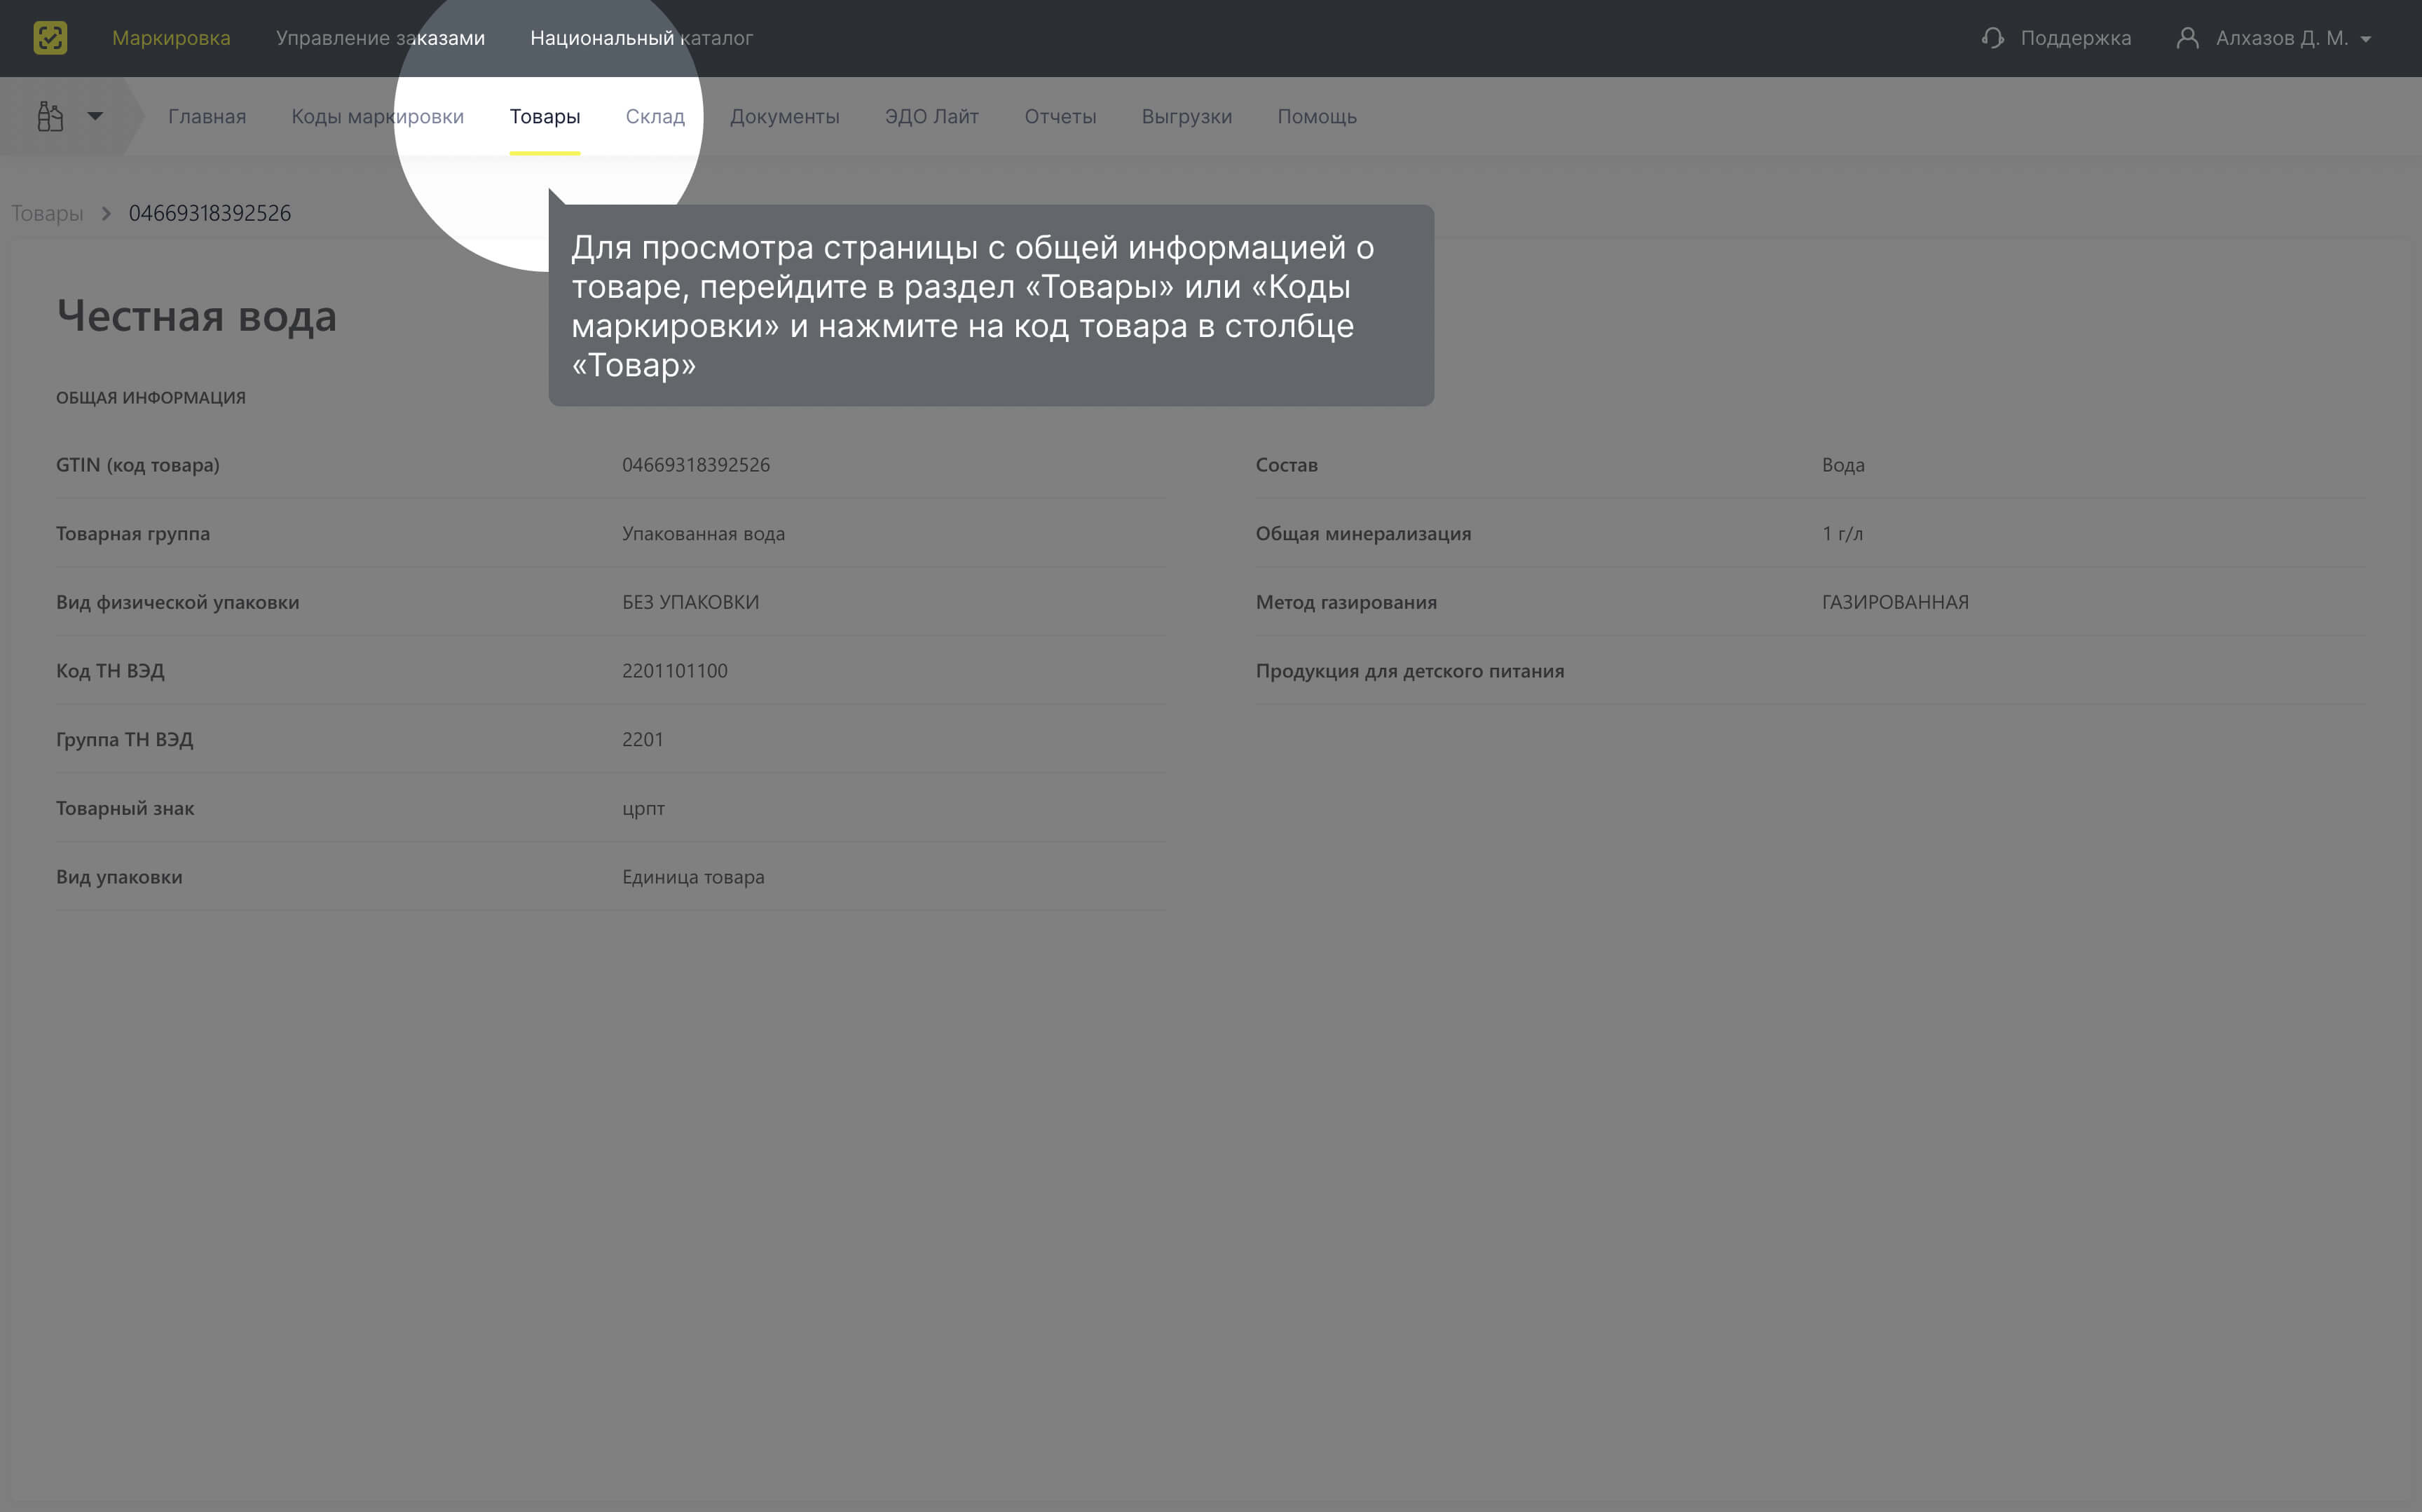Image resolution: width=2422 pixels, height=1512 pixels.
Task: Click the ГАЗИРОВАННАЯ value
Action: point(1895,602)
